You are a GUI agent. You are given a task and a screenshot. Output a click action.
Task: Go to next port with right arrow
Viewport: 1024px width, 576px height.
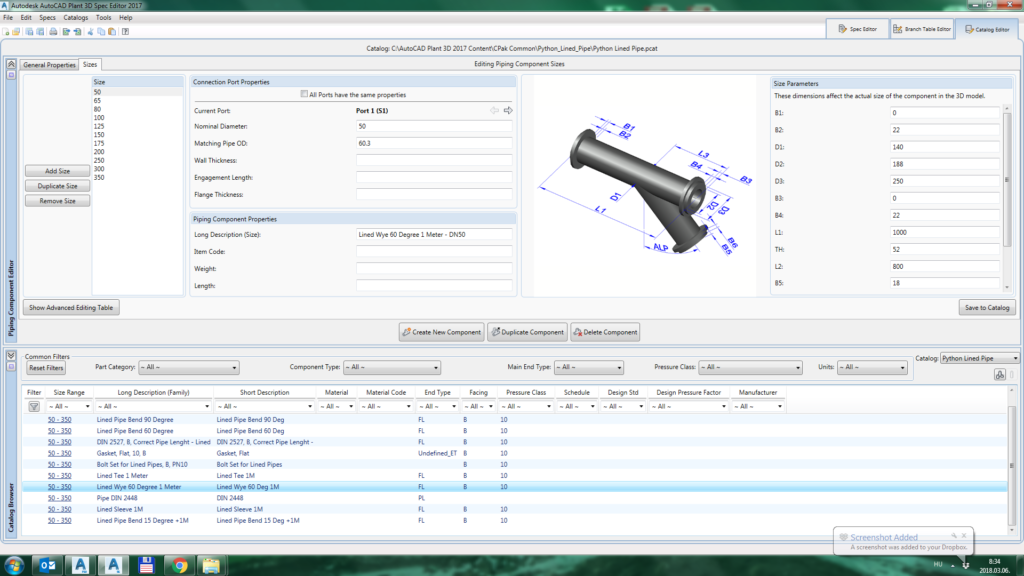click(508, 110)
